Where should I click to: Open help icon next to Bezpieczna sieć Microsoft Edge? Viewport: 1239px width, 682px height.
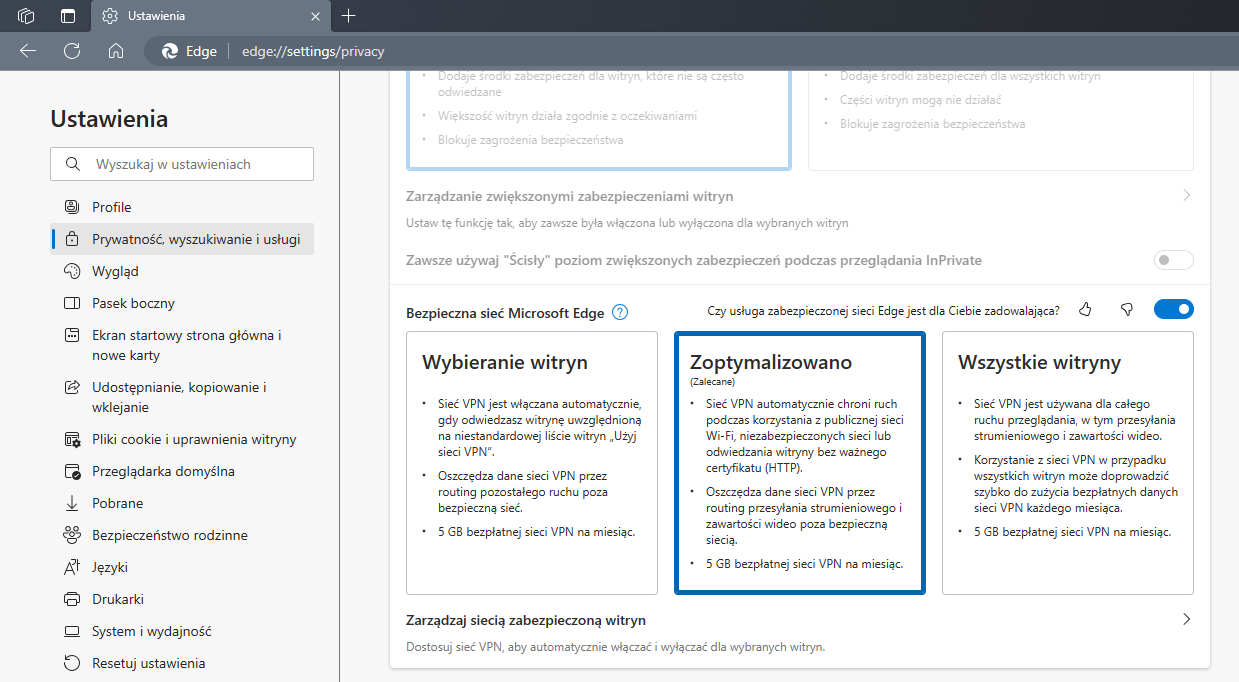tap(620, 312)
